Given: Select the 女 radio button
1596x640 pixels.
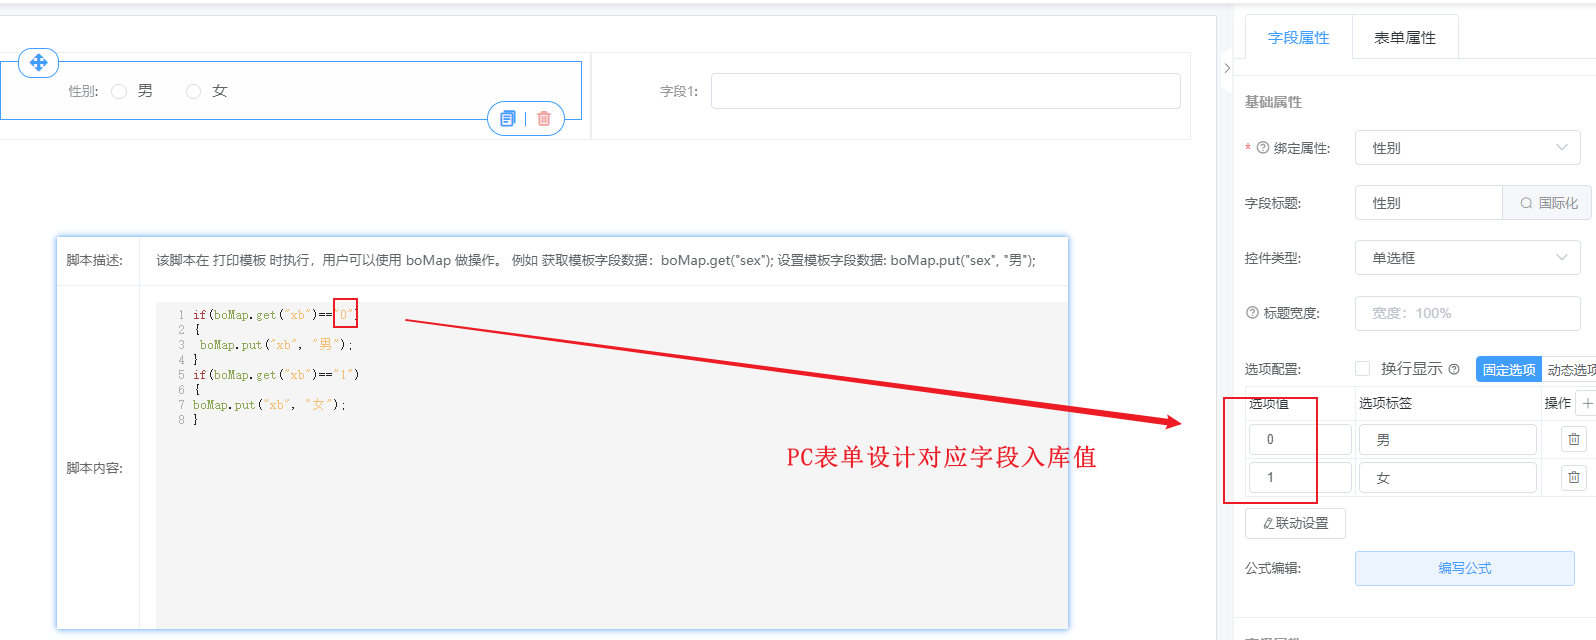Looking at the screenshot, I should tap(194, 91).
